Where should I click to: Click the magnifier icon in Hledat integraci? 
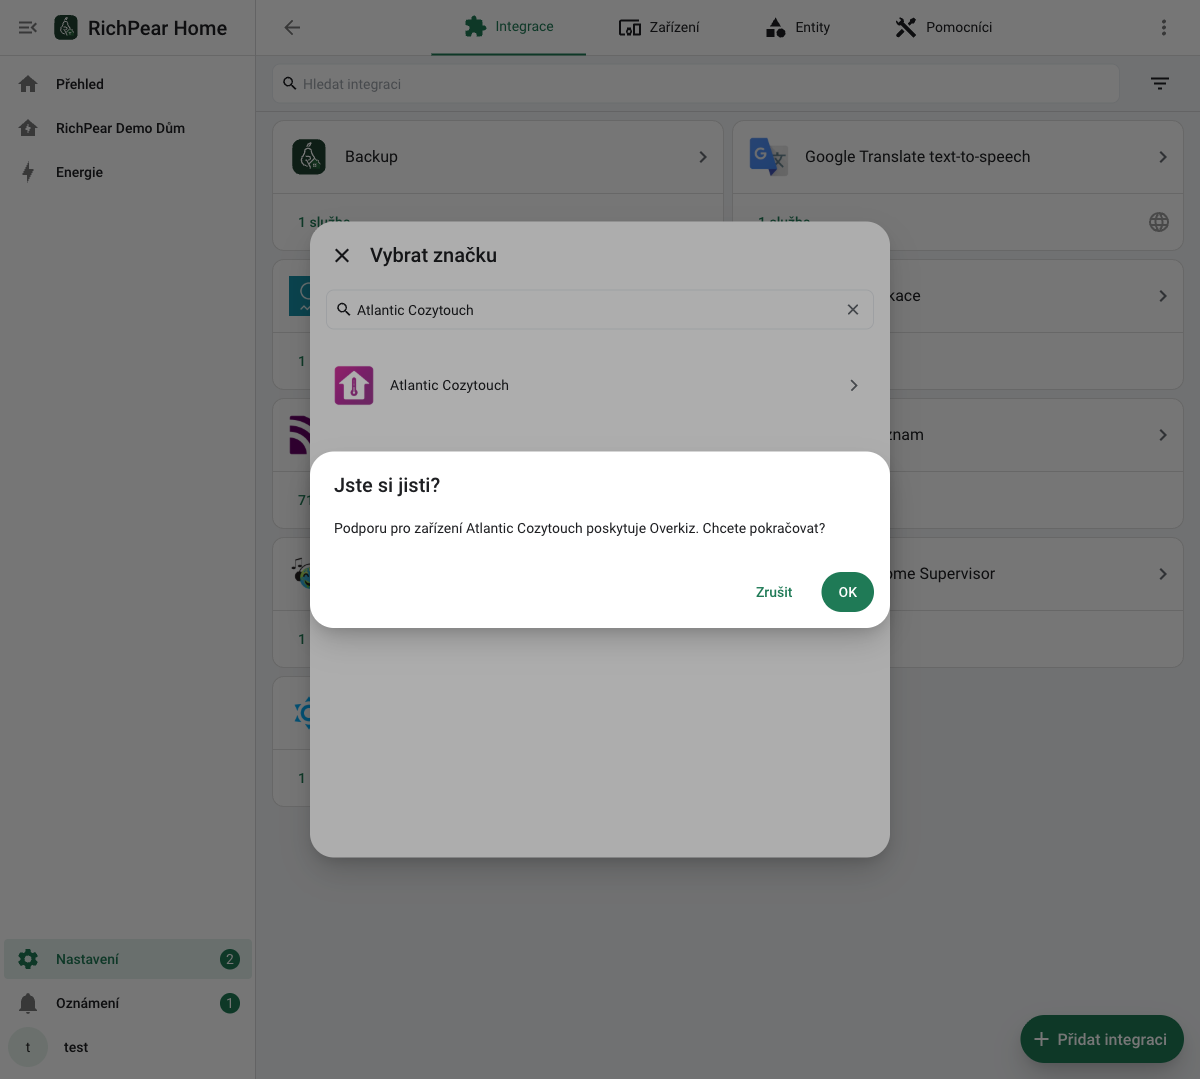[x=290, y=84]
